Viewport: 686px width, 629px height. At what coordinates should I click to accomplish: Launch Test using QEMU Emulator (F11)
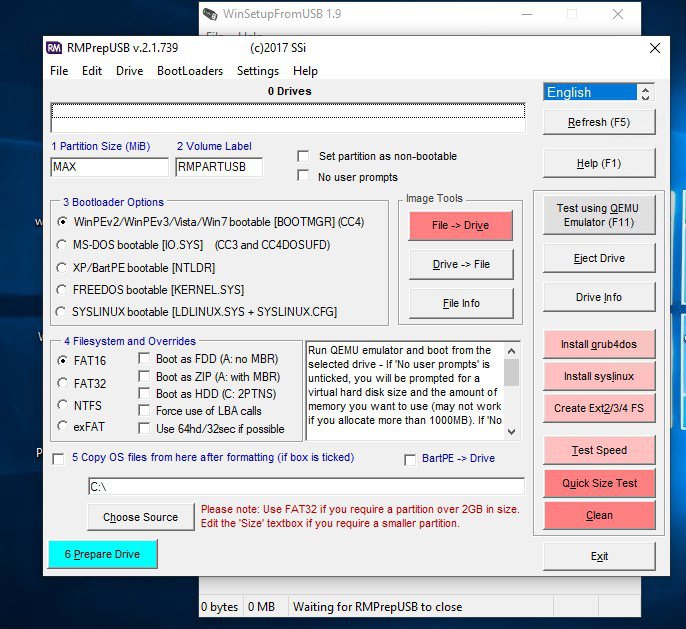coord(599,215)
